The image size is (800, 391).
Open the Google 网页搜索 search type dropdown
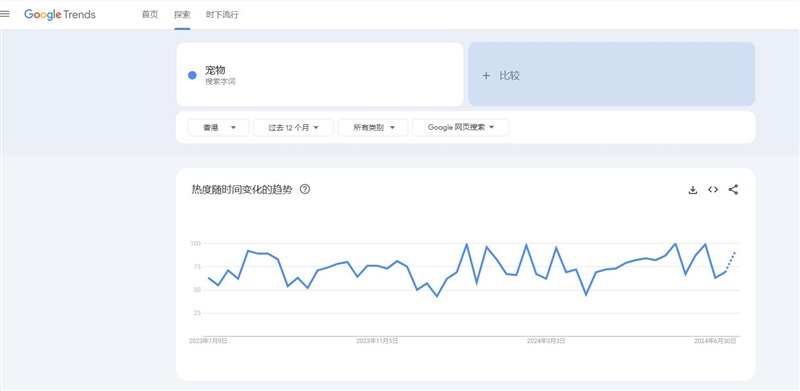click(x=461, y=128)
